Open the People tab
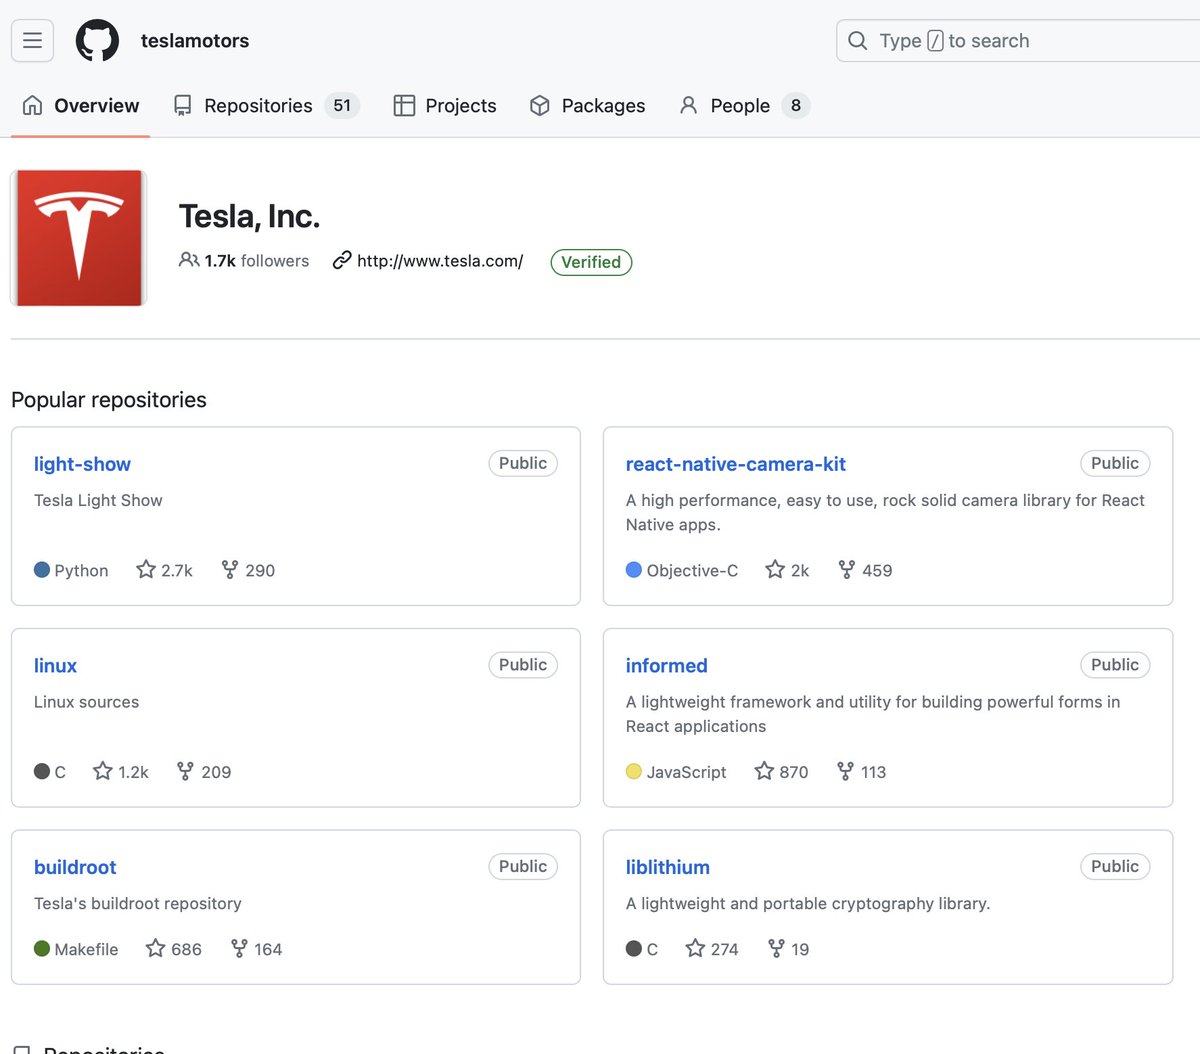Viewport: 1200px width, 1054px height. coord(744,106)
